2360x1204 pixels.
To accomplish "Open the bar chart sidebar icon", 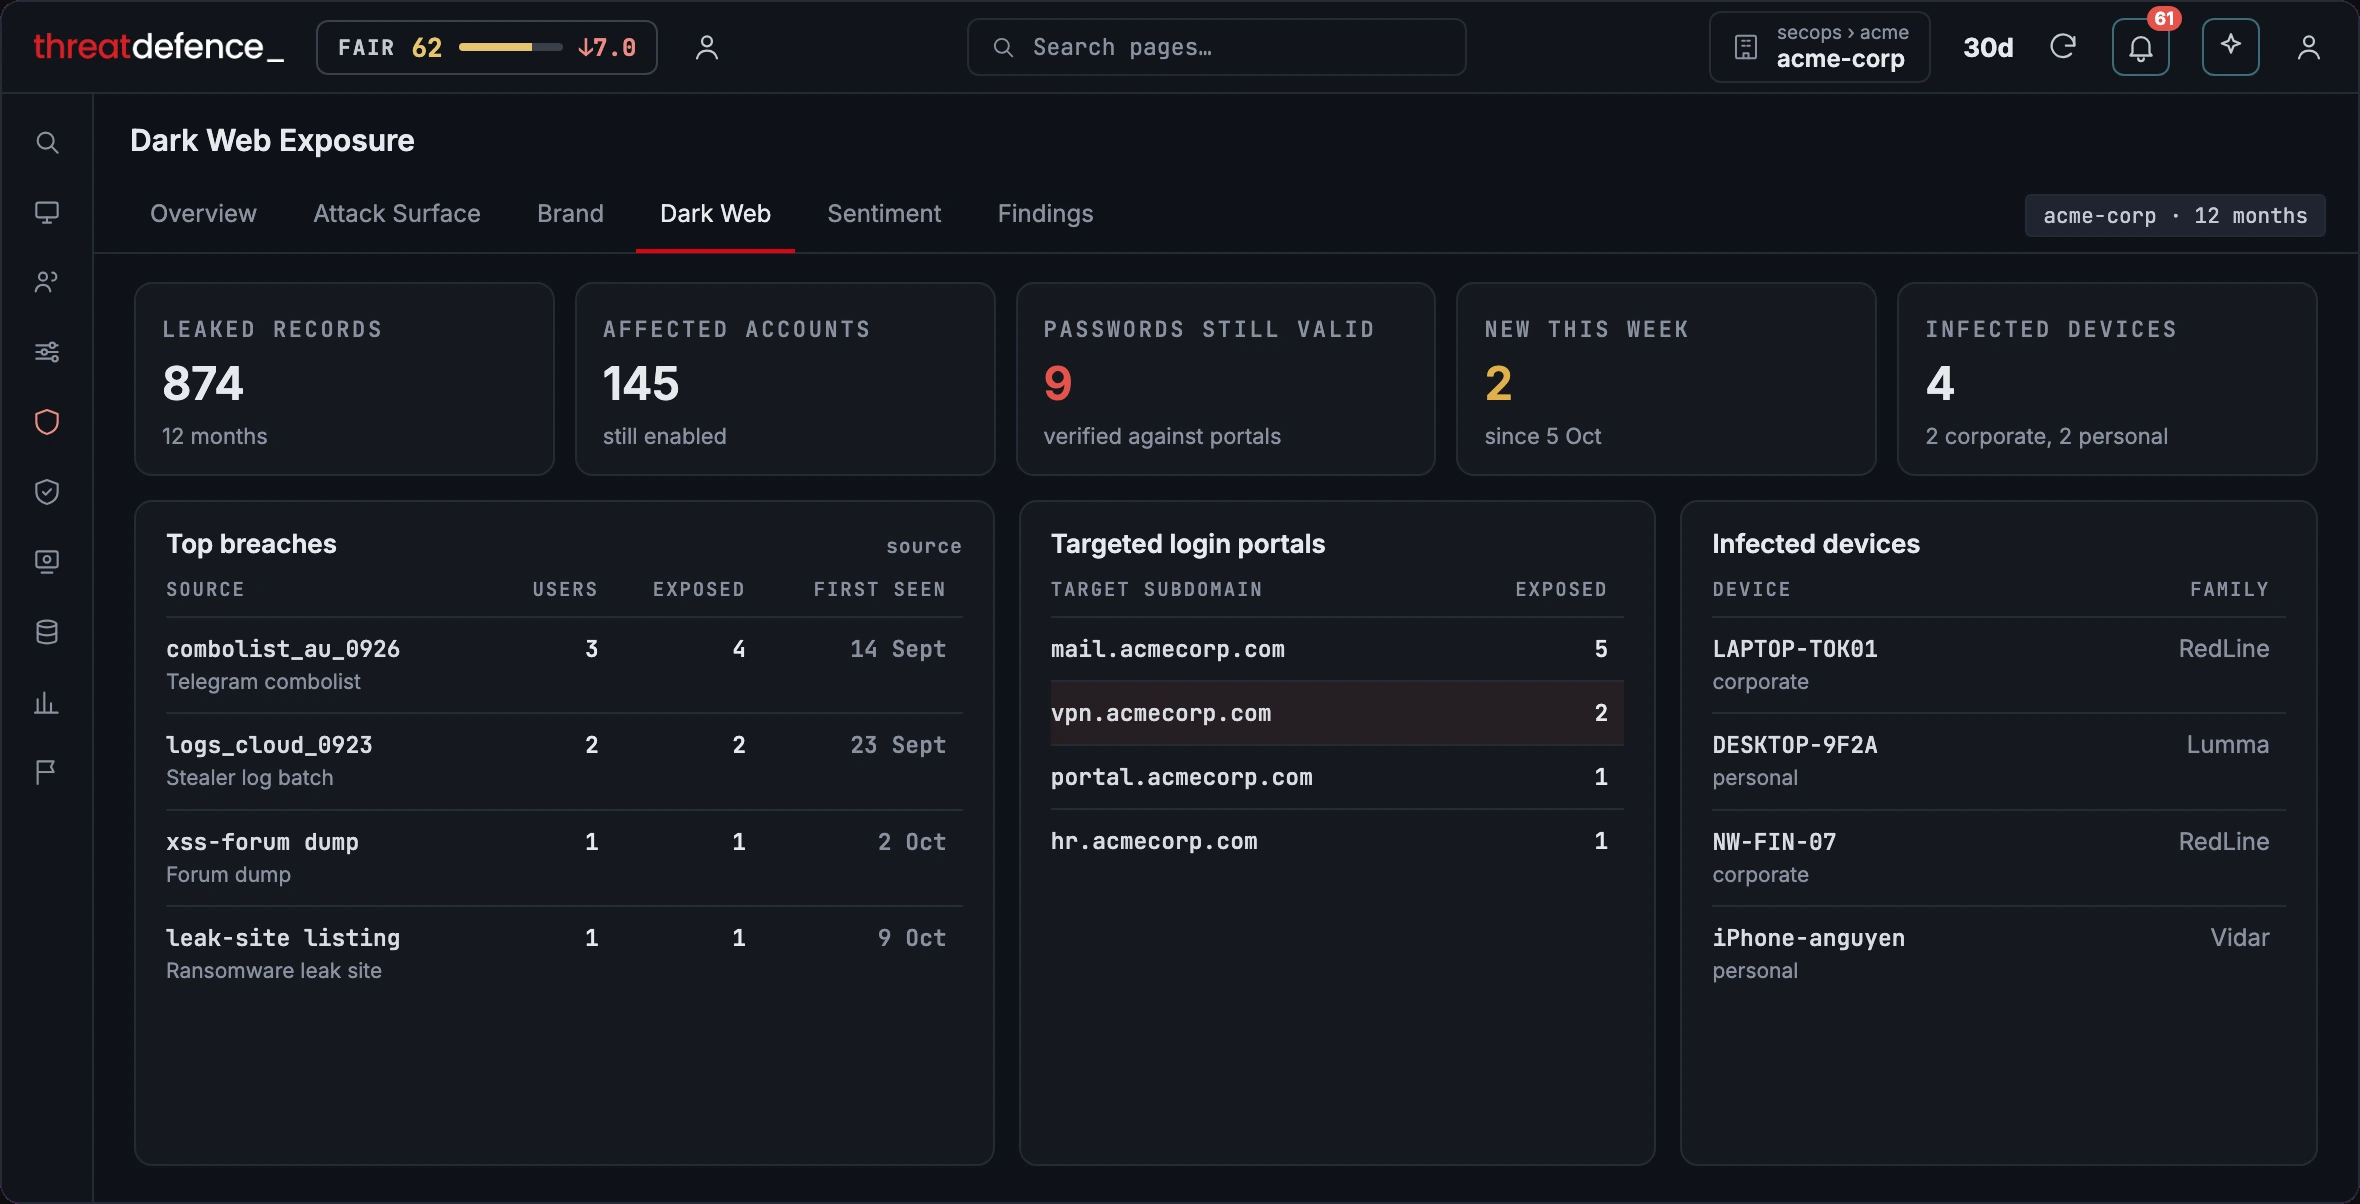I will coord(47,702).
